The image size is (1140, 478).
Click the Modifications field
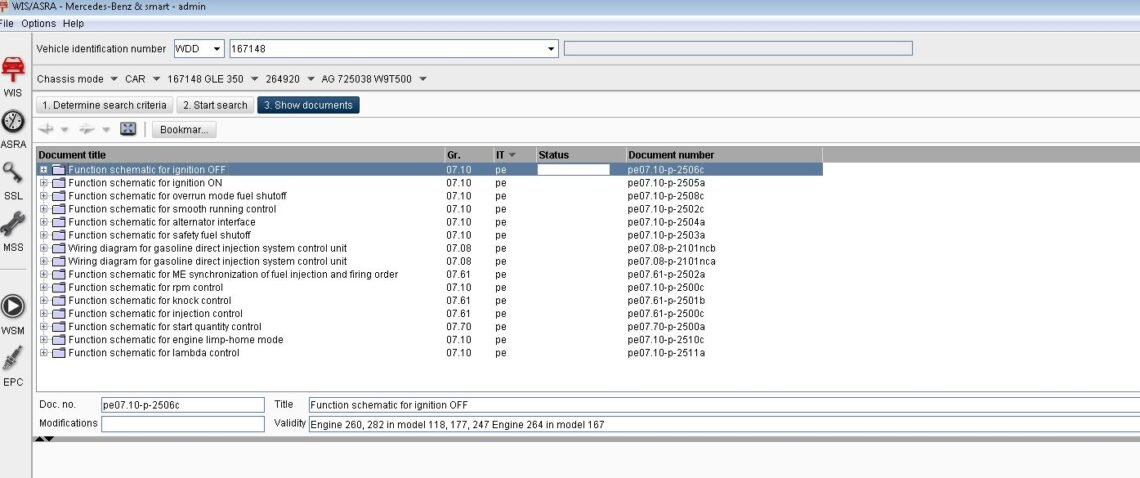(182, 423)
